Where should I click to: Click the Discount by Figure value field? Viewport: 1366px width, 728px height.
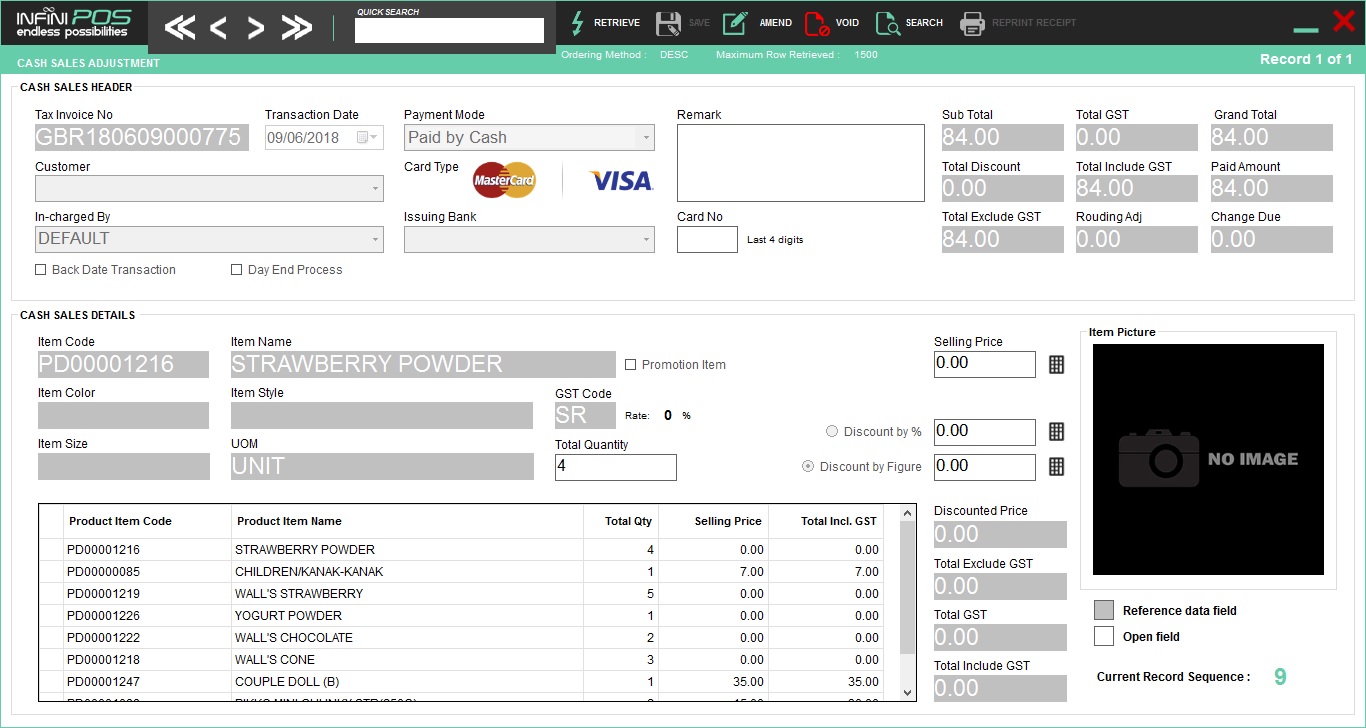click(985, 467)
